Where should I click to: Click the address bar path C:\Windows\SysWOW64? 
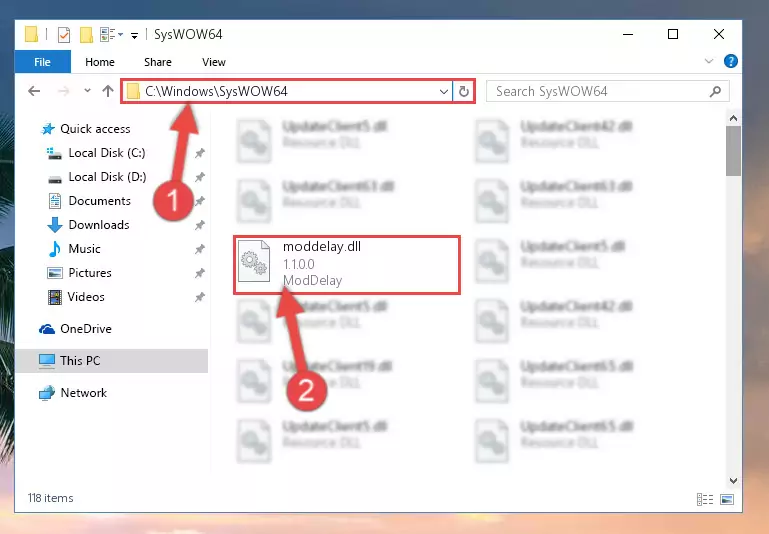click(x=216, y=91)
